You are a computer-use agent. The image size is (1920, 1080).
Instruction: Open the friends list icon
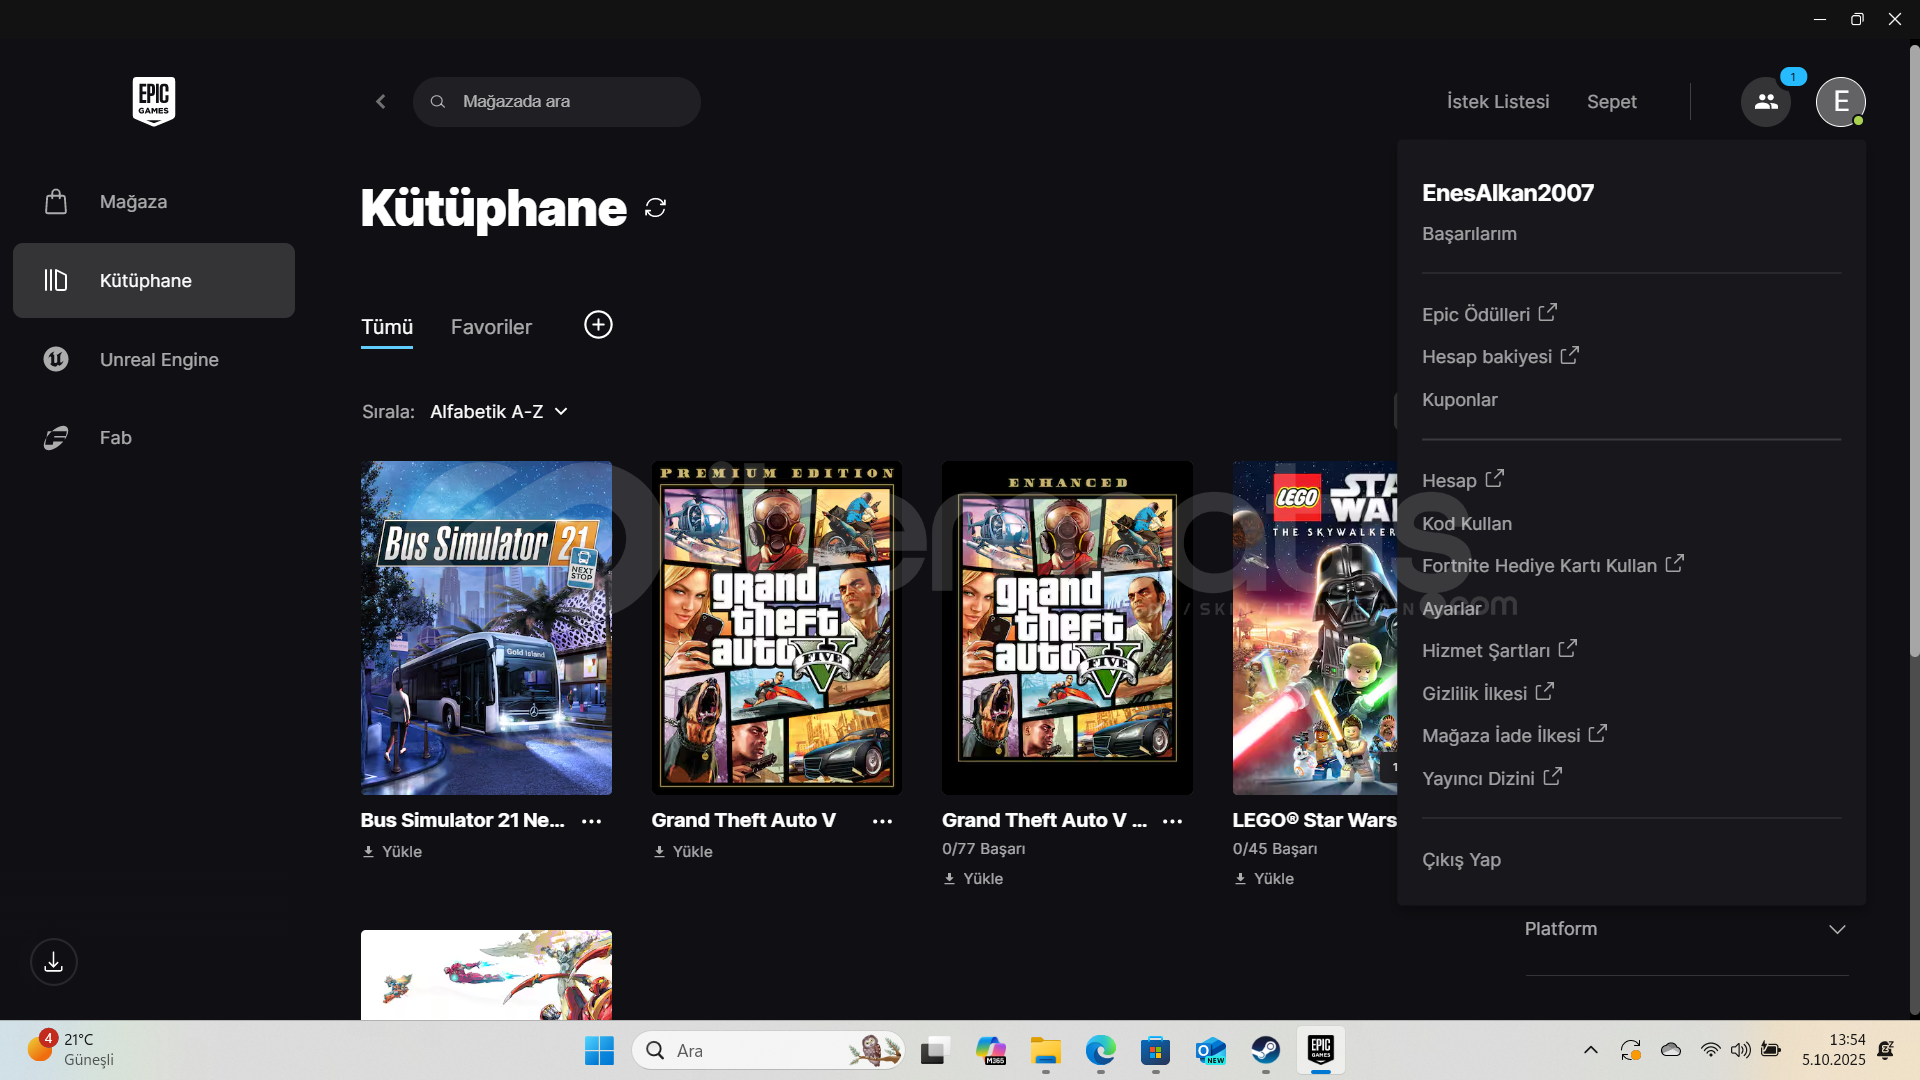click(x=1765, y=102)
